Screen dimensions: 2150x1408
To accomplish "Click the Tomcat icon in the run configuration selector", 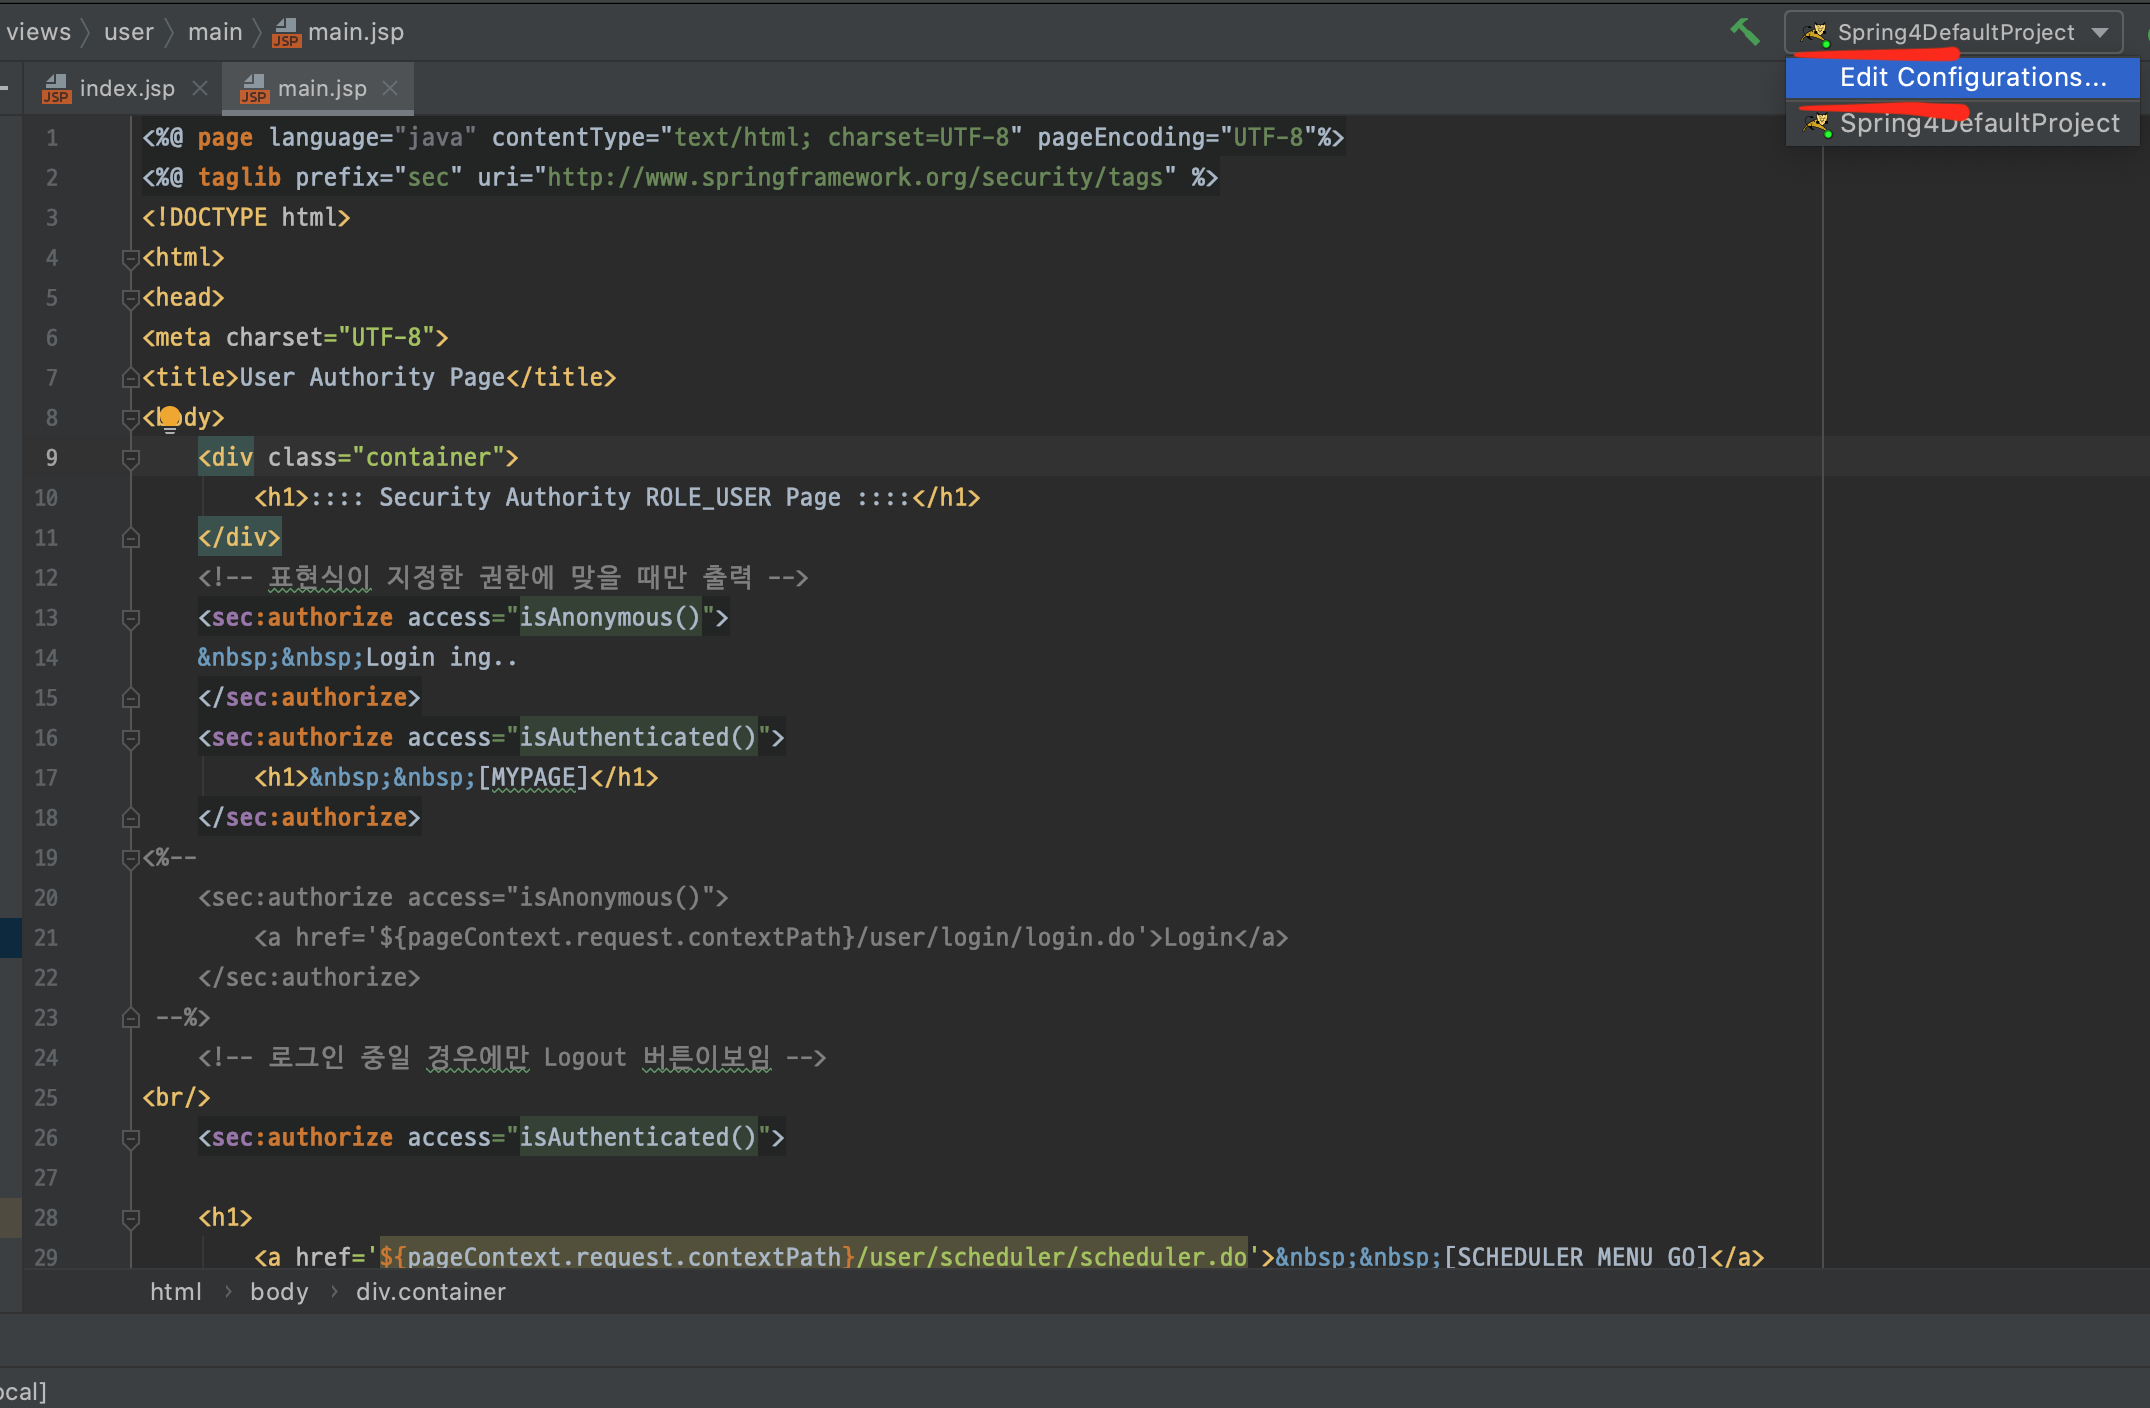I will pos(1815,34).
